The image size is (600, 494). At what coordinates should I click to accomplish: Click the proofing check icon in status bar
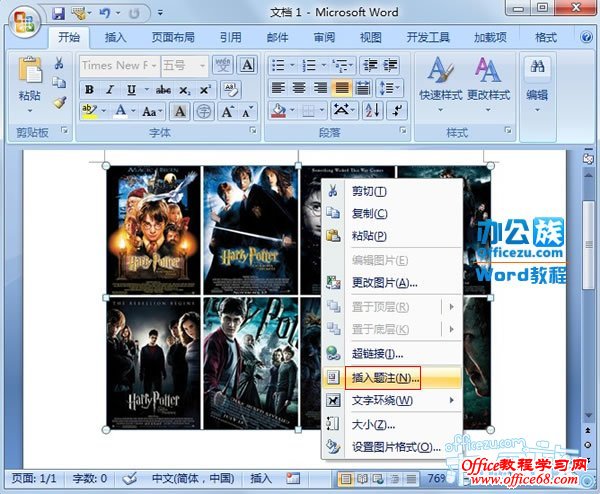tap(130, 478)
